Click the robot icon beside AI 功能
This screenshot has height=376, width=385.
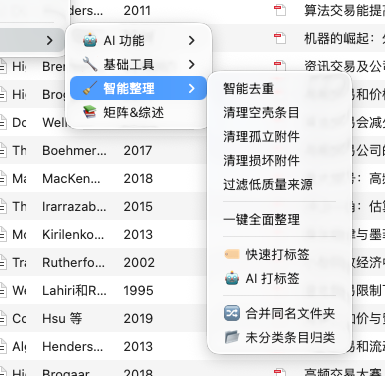click(x=90, y=40)
